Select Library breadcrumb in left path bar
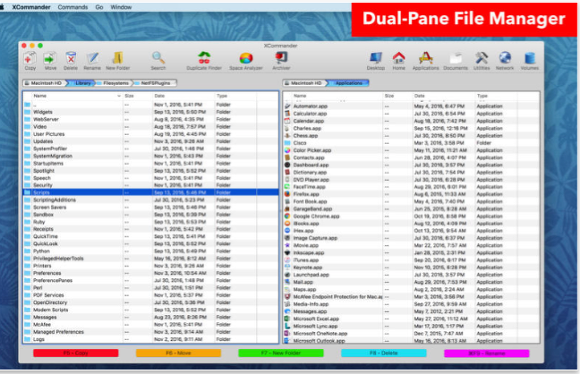 click(81, 83)
